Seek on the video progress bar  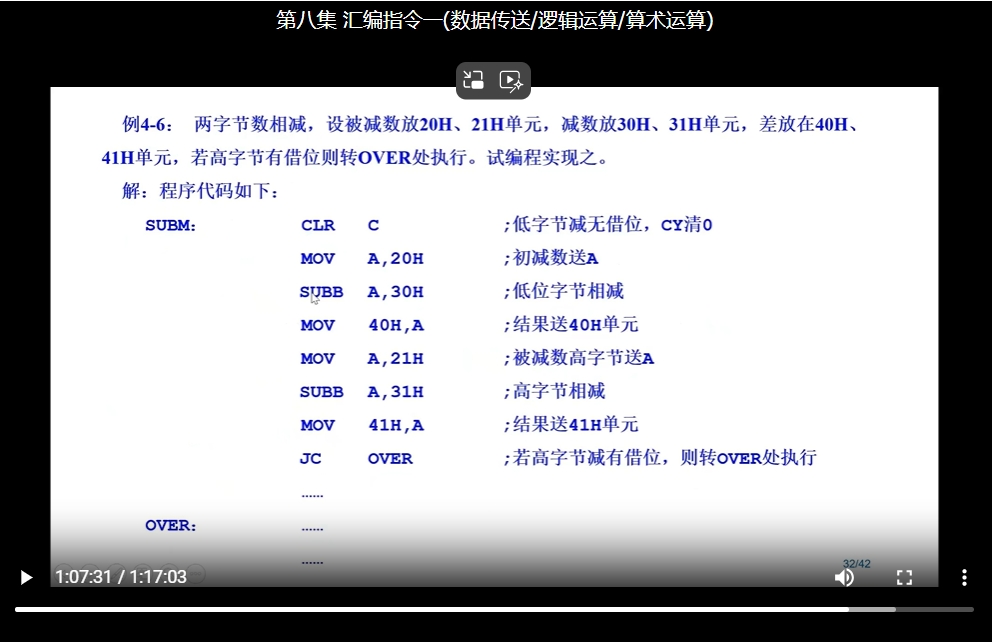click(x=494, y=610)
